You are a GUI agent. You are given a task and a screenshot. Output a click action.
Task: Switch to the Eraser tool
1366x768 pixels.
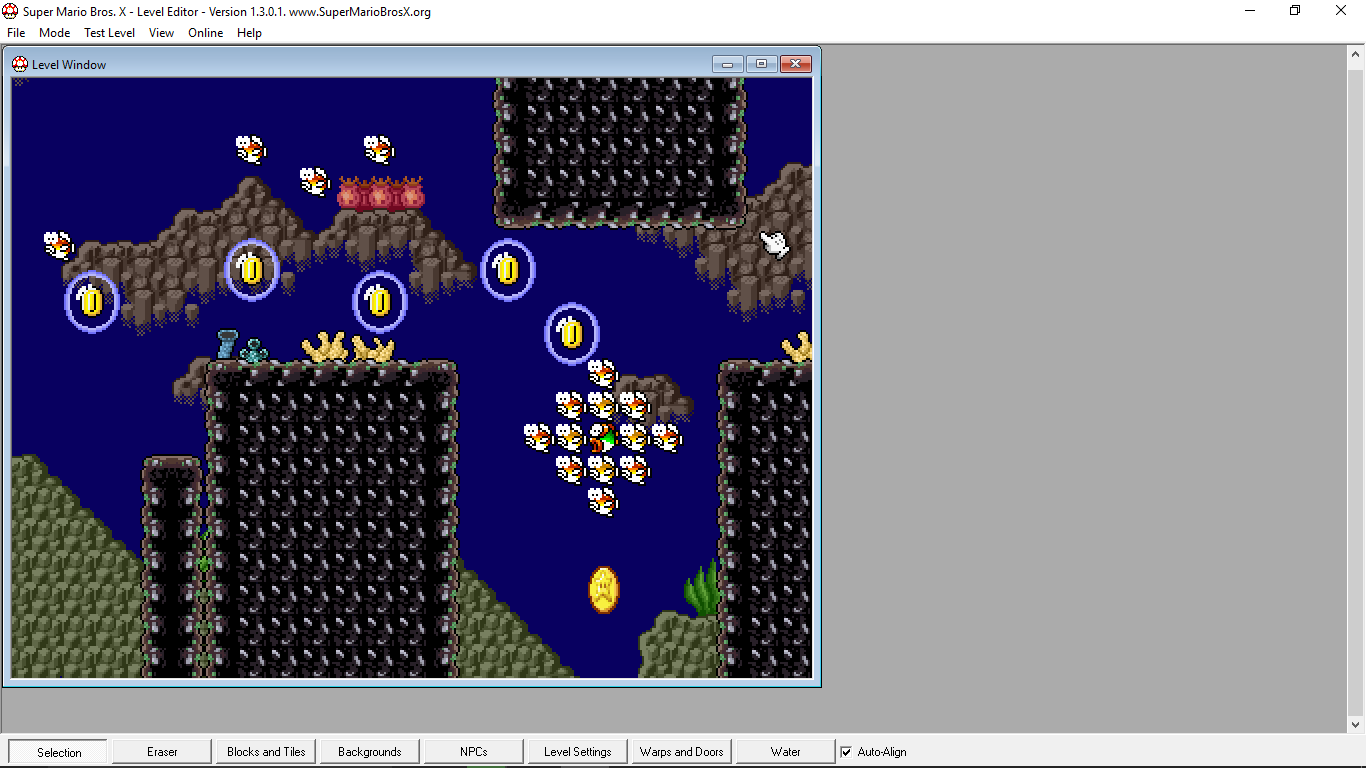point(162,752)
